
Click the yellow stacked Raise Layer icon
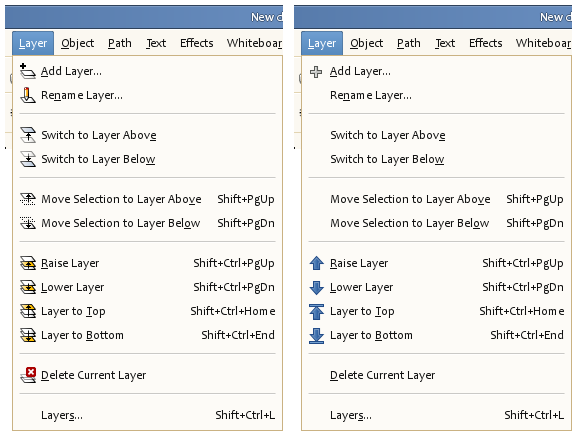click(x=28, y=263)
